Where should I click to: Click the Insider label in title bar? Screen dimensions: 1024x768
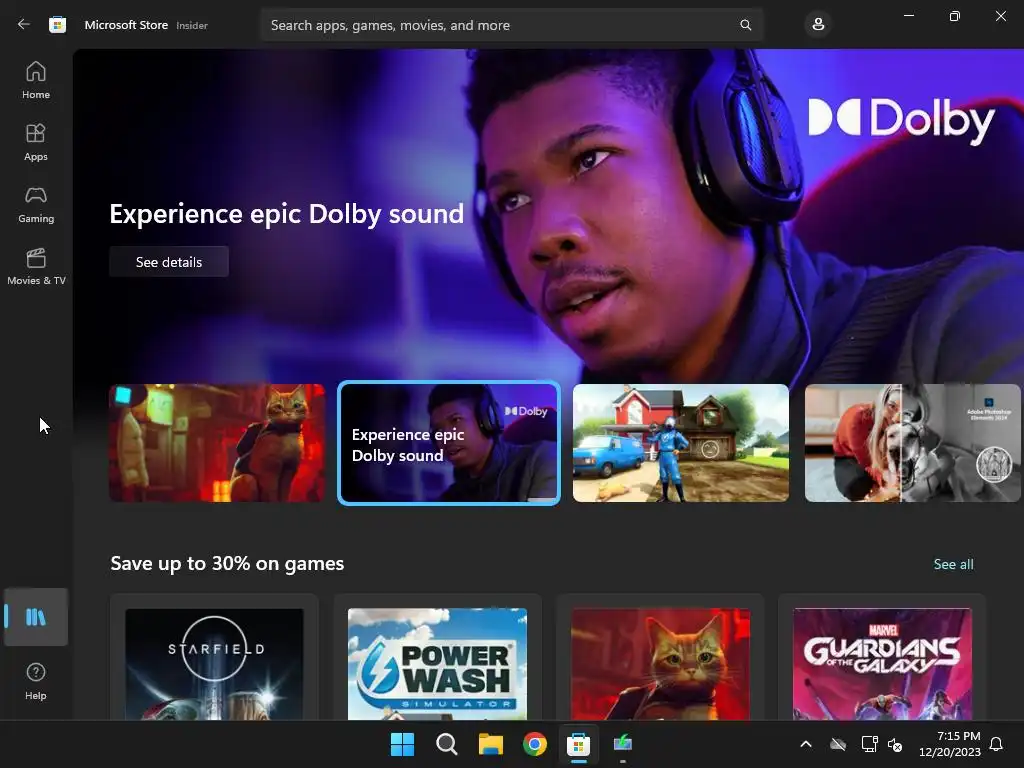tap(192, 25)
